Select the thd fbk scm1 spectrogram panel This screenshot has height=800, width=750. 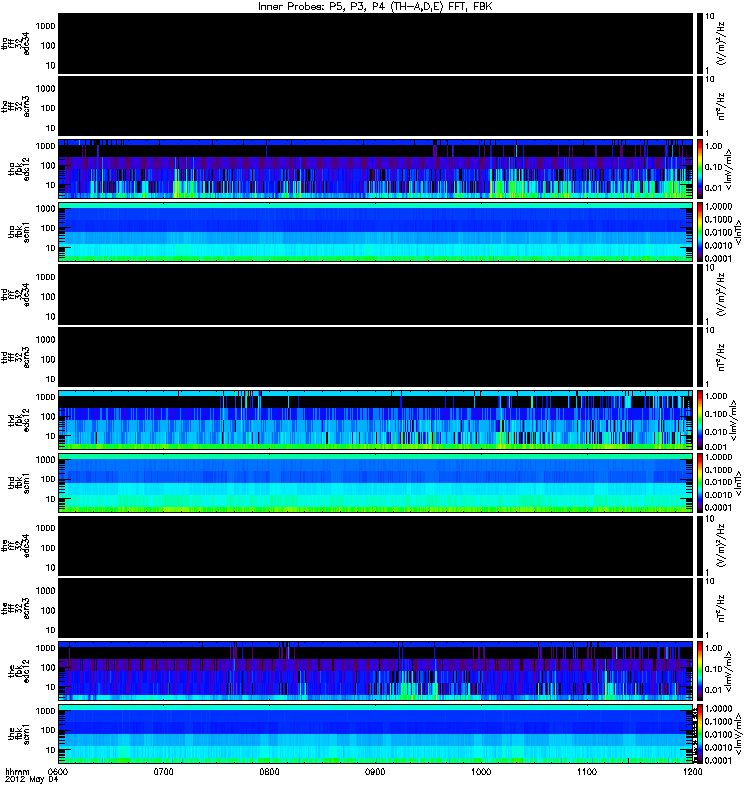tap(376, 483)
